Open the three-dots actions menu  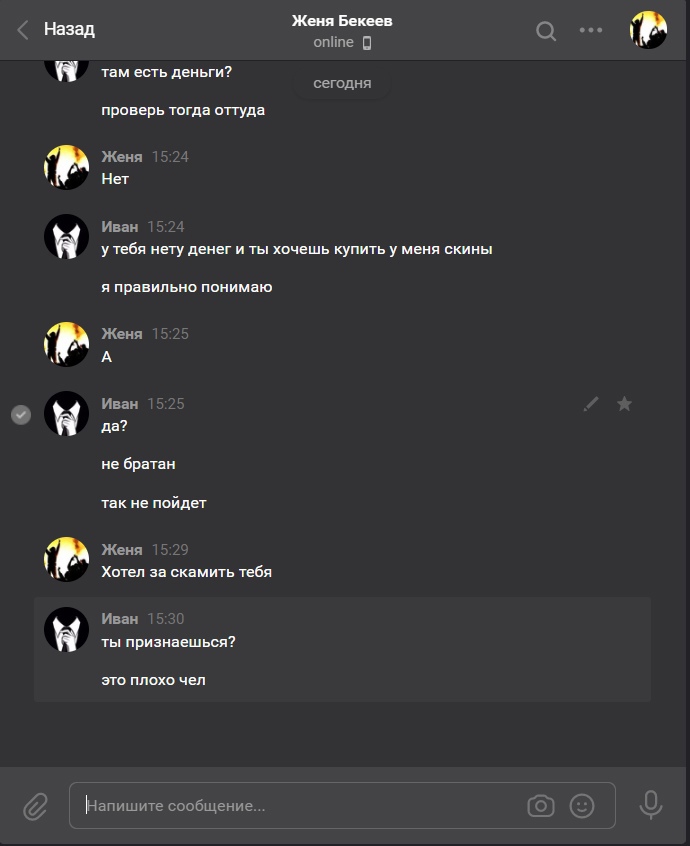point(591,31)
